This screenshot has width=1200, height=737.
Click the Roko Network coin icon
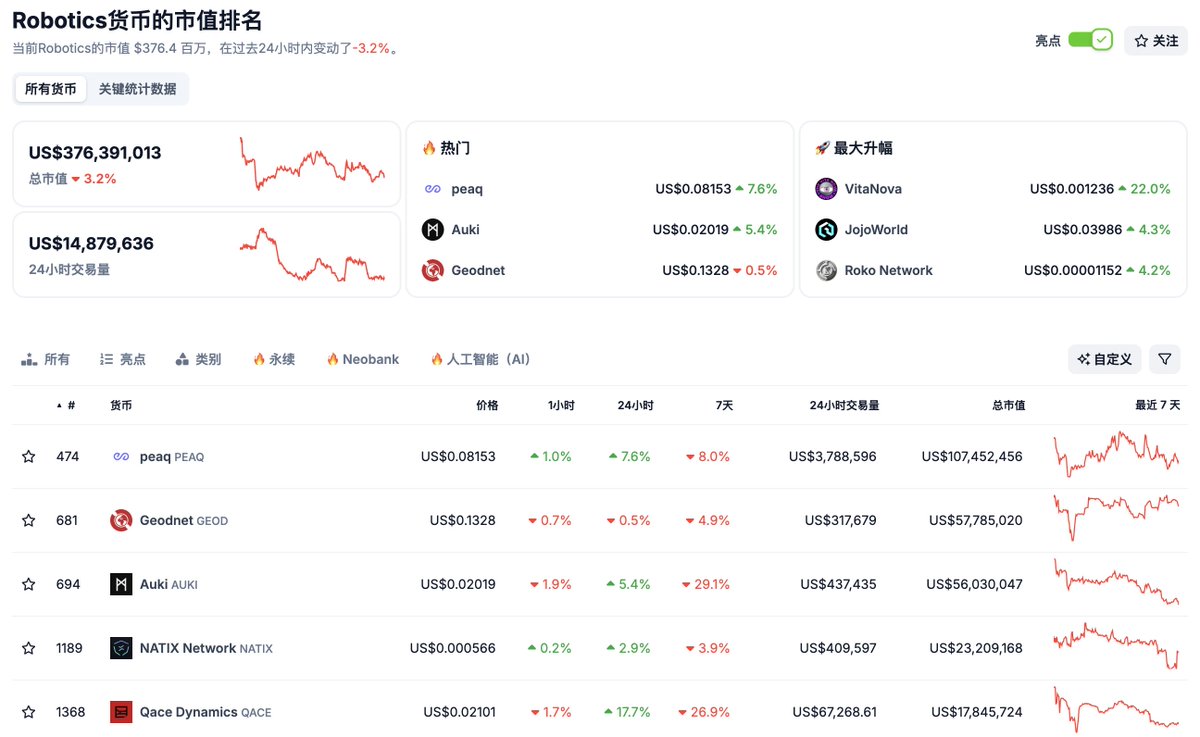(826, 271)
